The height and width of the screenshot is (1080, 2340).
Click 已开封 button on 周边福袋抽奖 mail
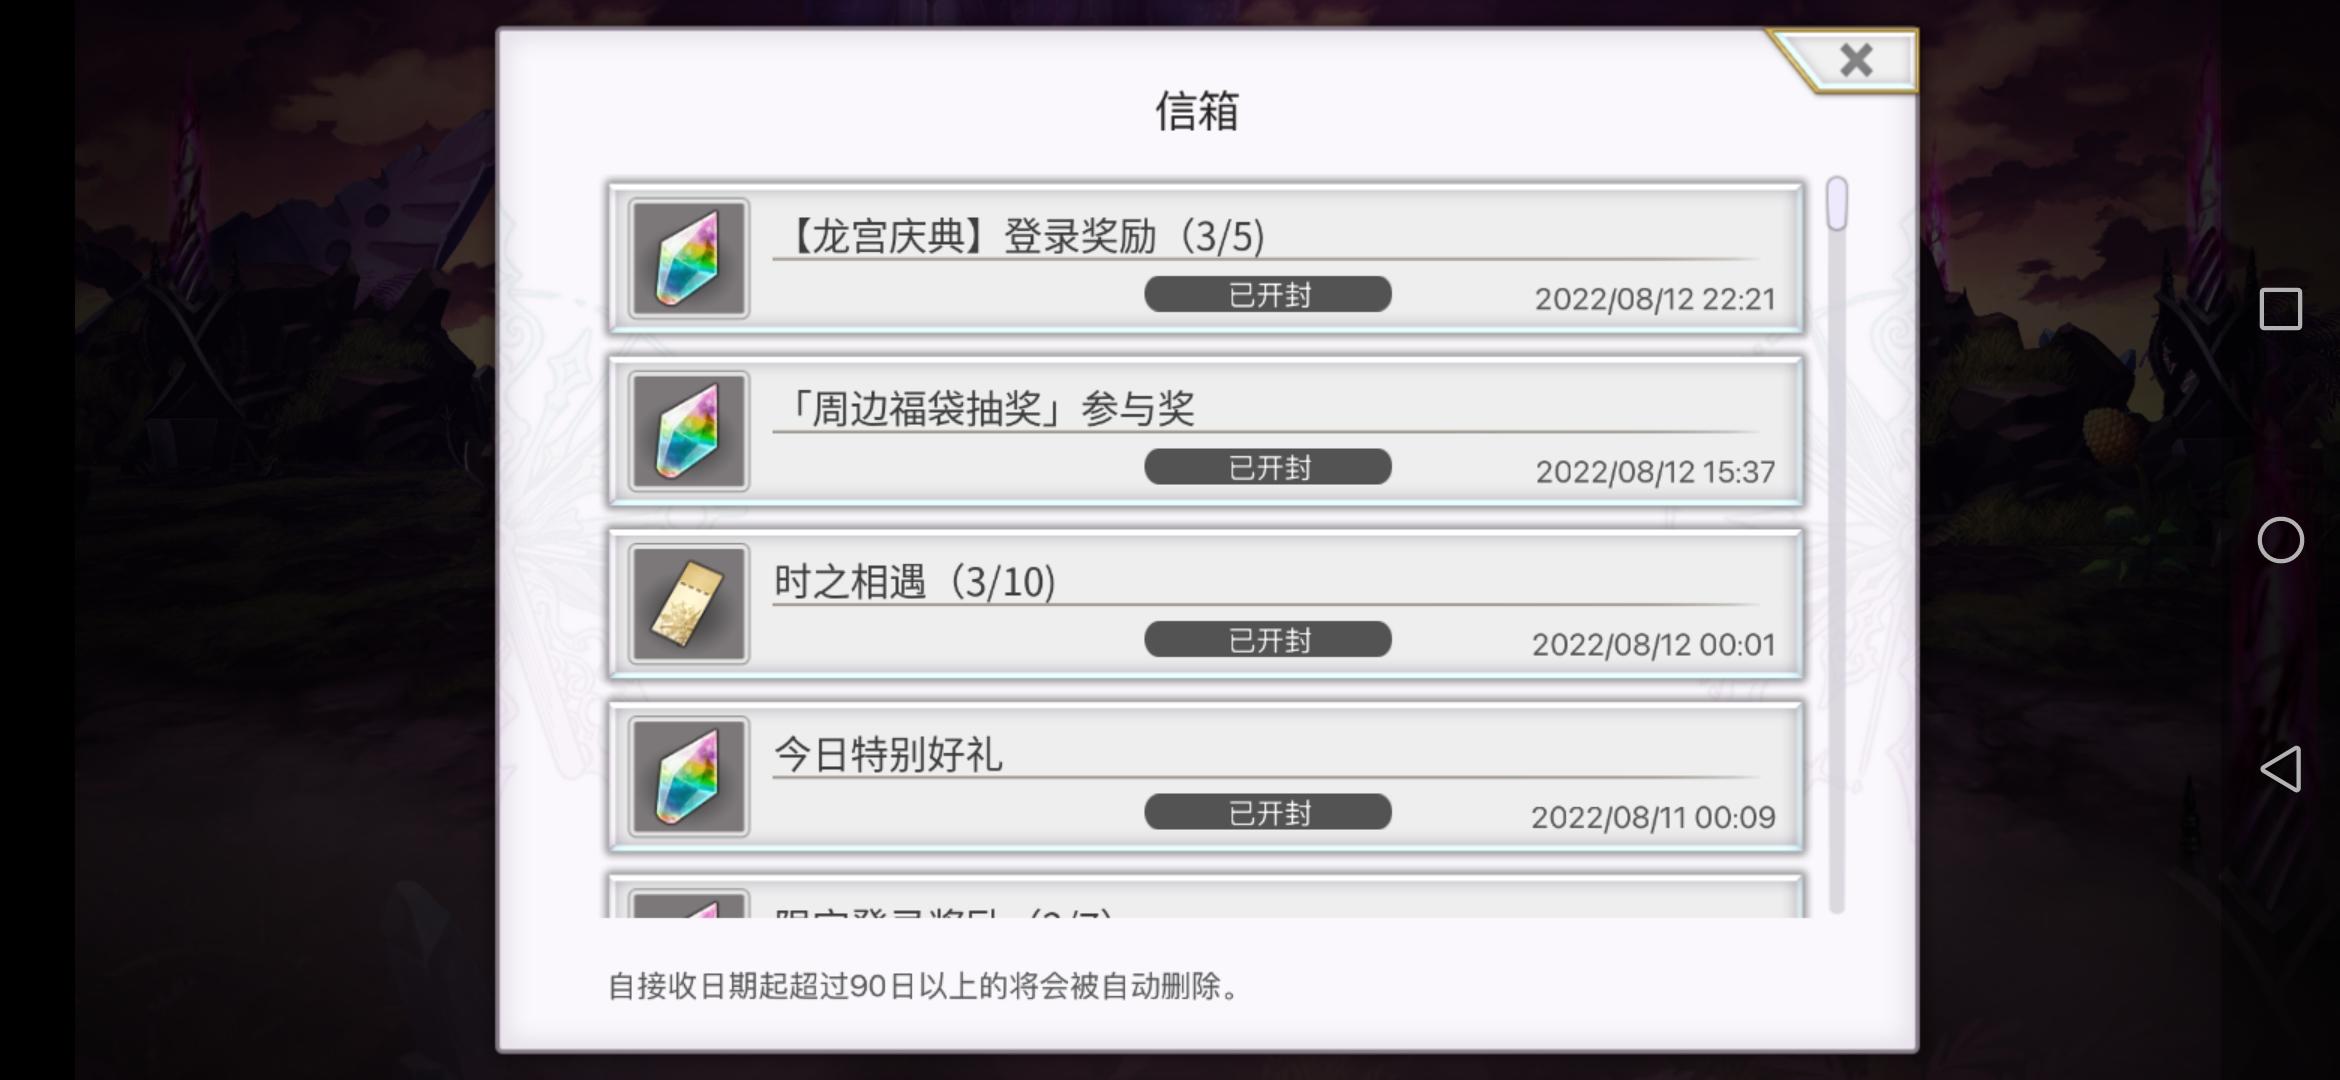click(x=1268, y=467)
